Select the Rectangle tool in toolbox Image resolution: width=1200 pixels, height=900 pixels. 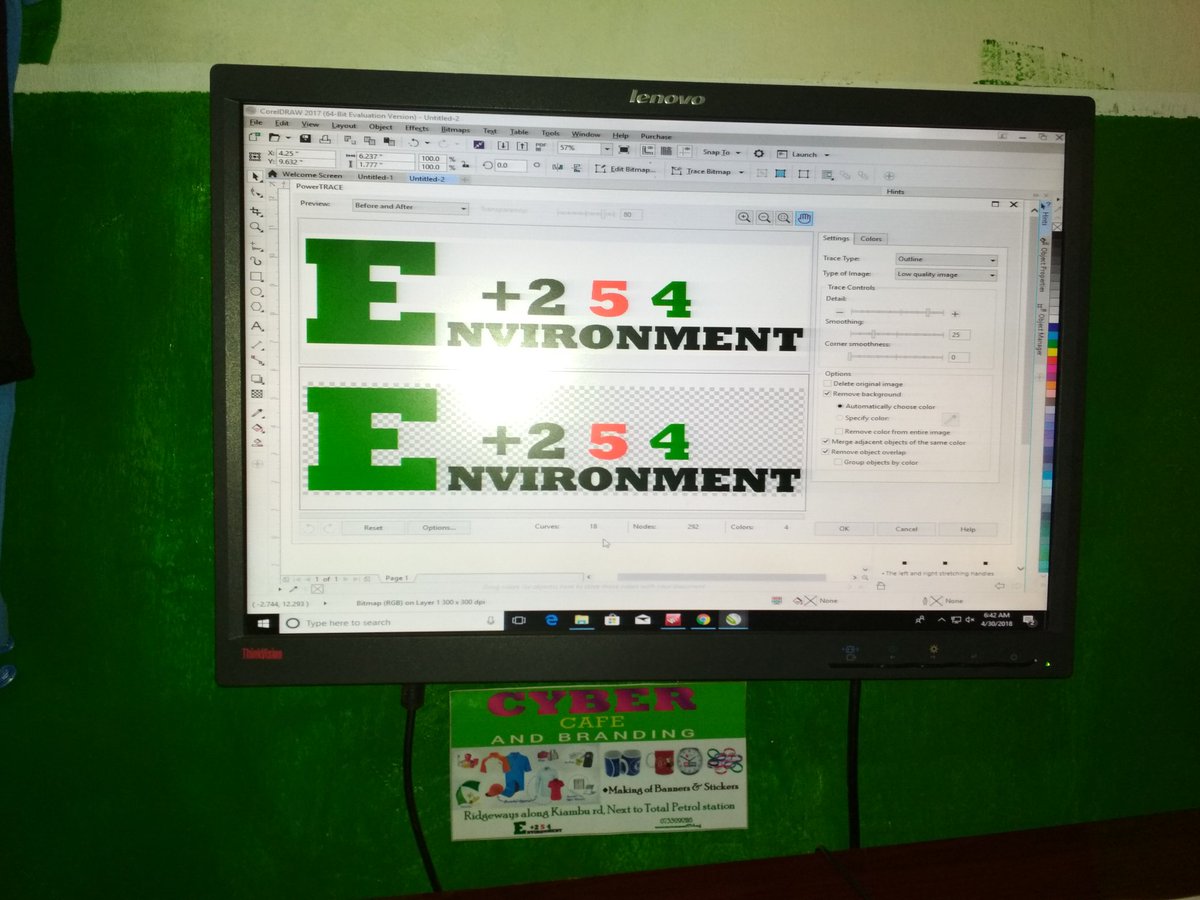point(256,277)
